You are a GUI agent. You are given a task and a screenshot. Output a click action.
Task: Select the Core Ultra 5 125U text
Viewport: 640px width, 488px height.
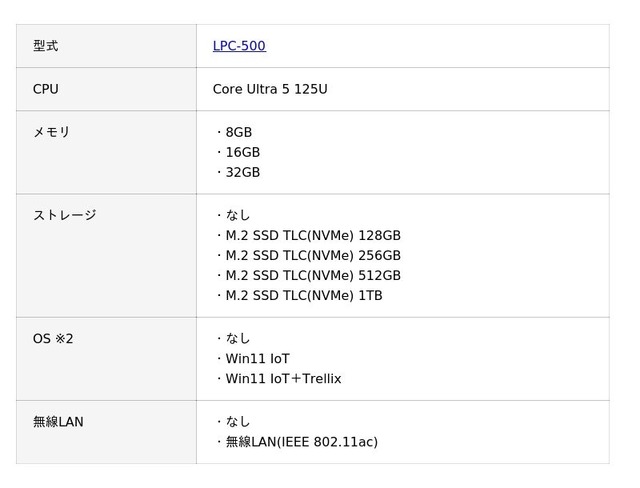coord(270,89)
